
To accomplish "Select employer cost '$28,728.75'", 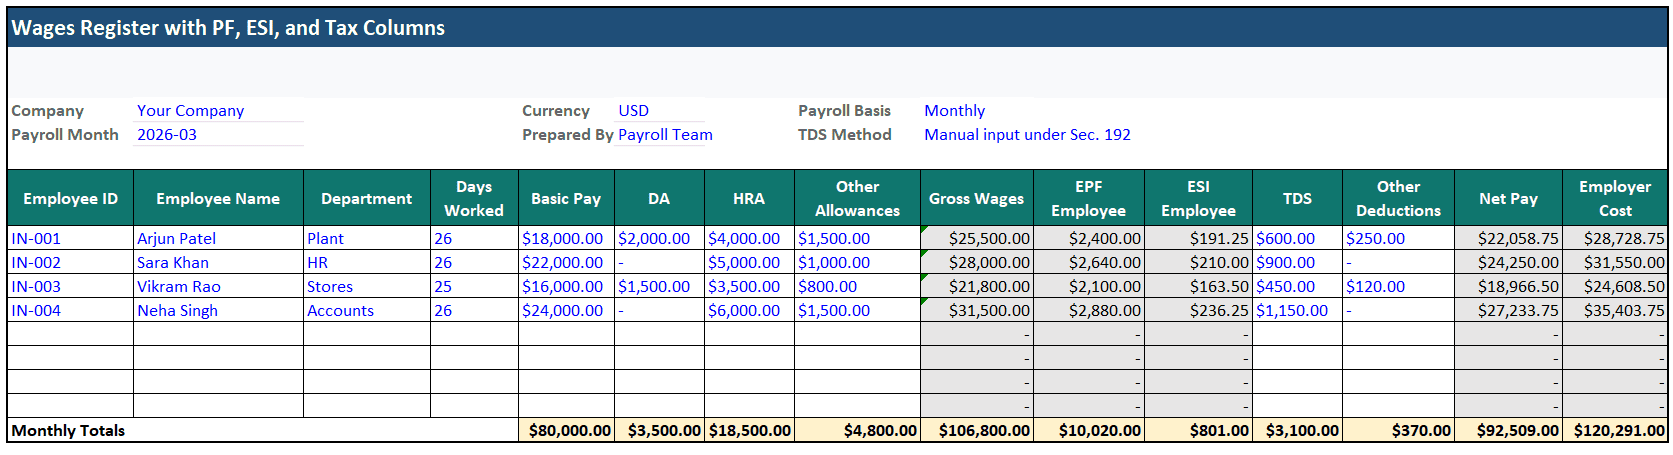I will coord(1615,238).
